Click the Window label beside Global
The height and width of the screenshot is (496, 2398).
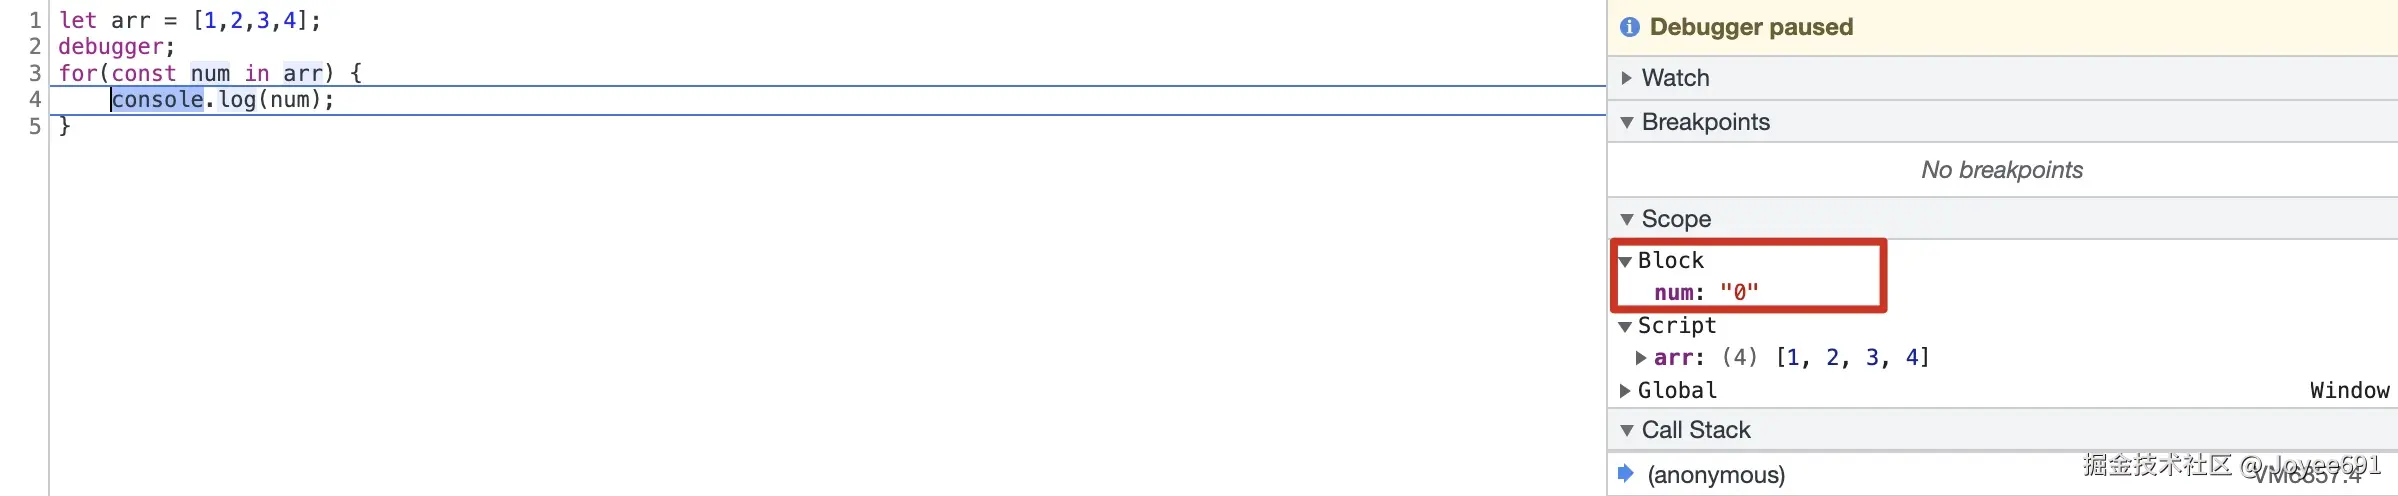point(2349,390)
